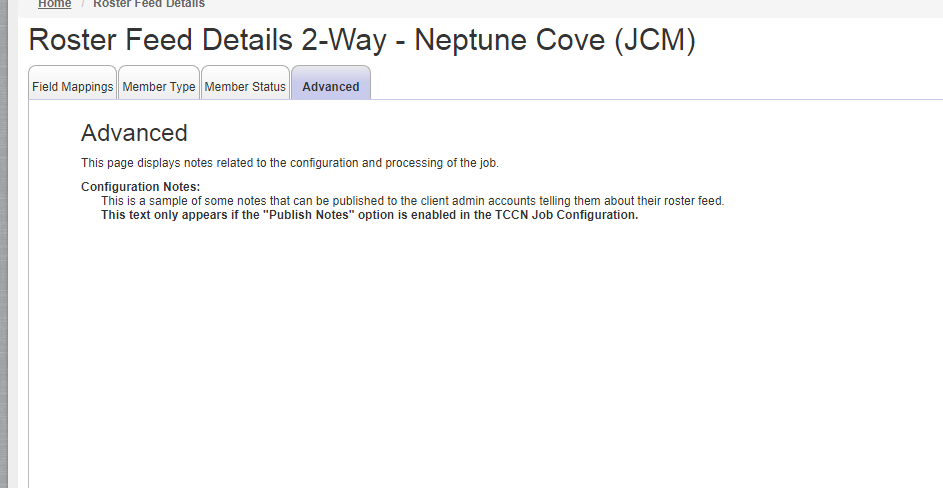Click "Neptune Cove" in the page title

coord(509,40)
